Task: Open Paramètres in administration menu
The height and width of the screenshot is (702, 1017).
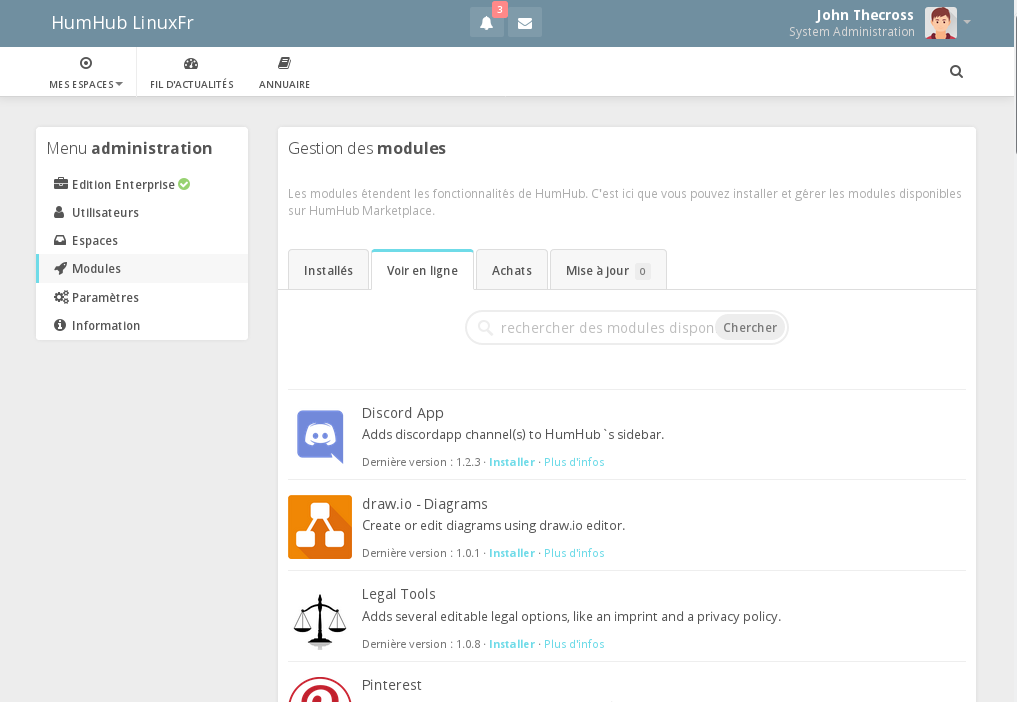Action: point(105,298)
